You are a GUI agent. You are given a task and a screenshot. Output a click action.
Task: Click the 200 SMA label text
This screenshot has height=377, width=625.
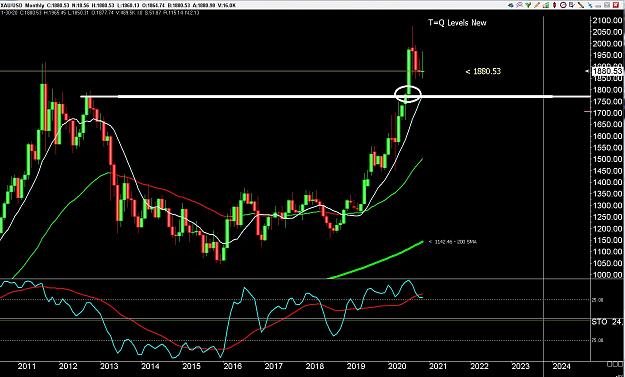(453, 242)
